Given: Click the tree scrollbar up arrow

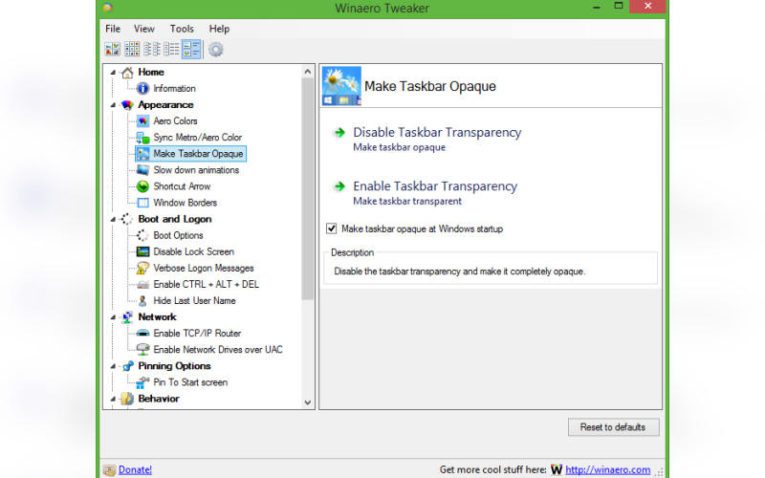Looking at the screenshot, I should [307, 72].
